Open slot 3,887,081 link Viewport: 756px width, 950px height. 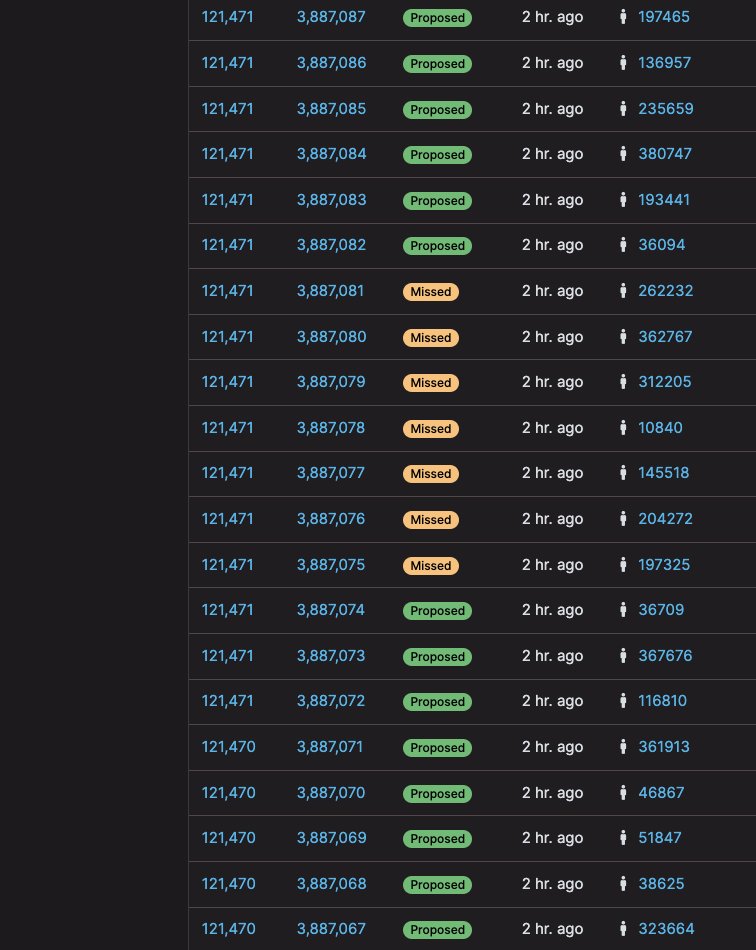click(330, 291)
